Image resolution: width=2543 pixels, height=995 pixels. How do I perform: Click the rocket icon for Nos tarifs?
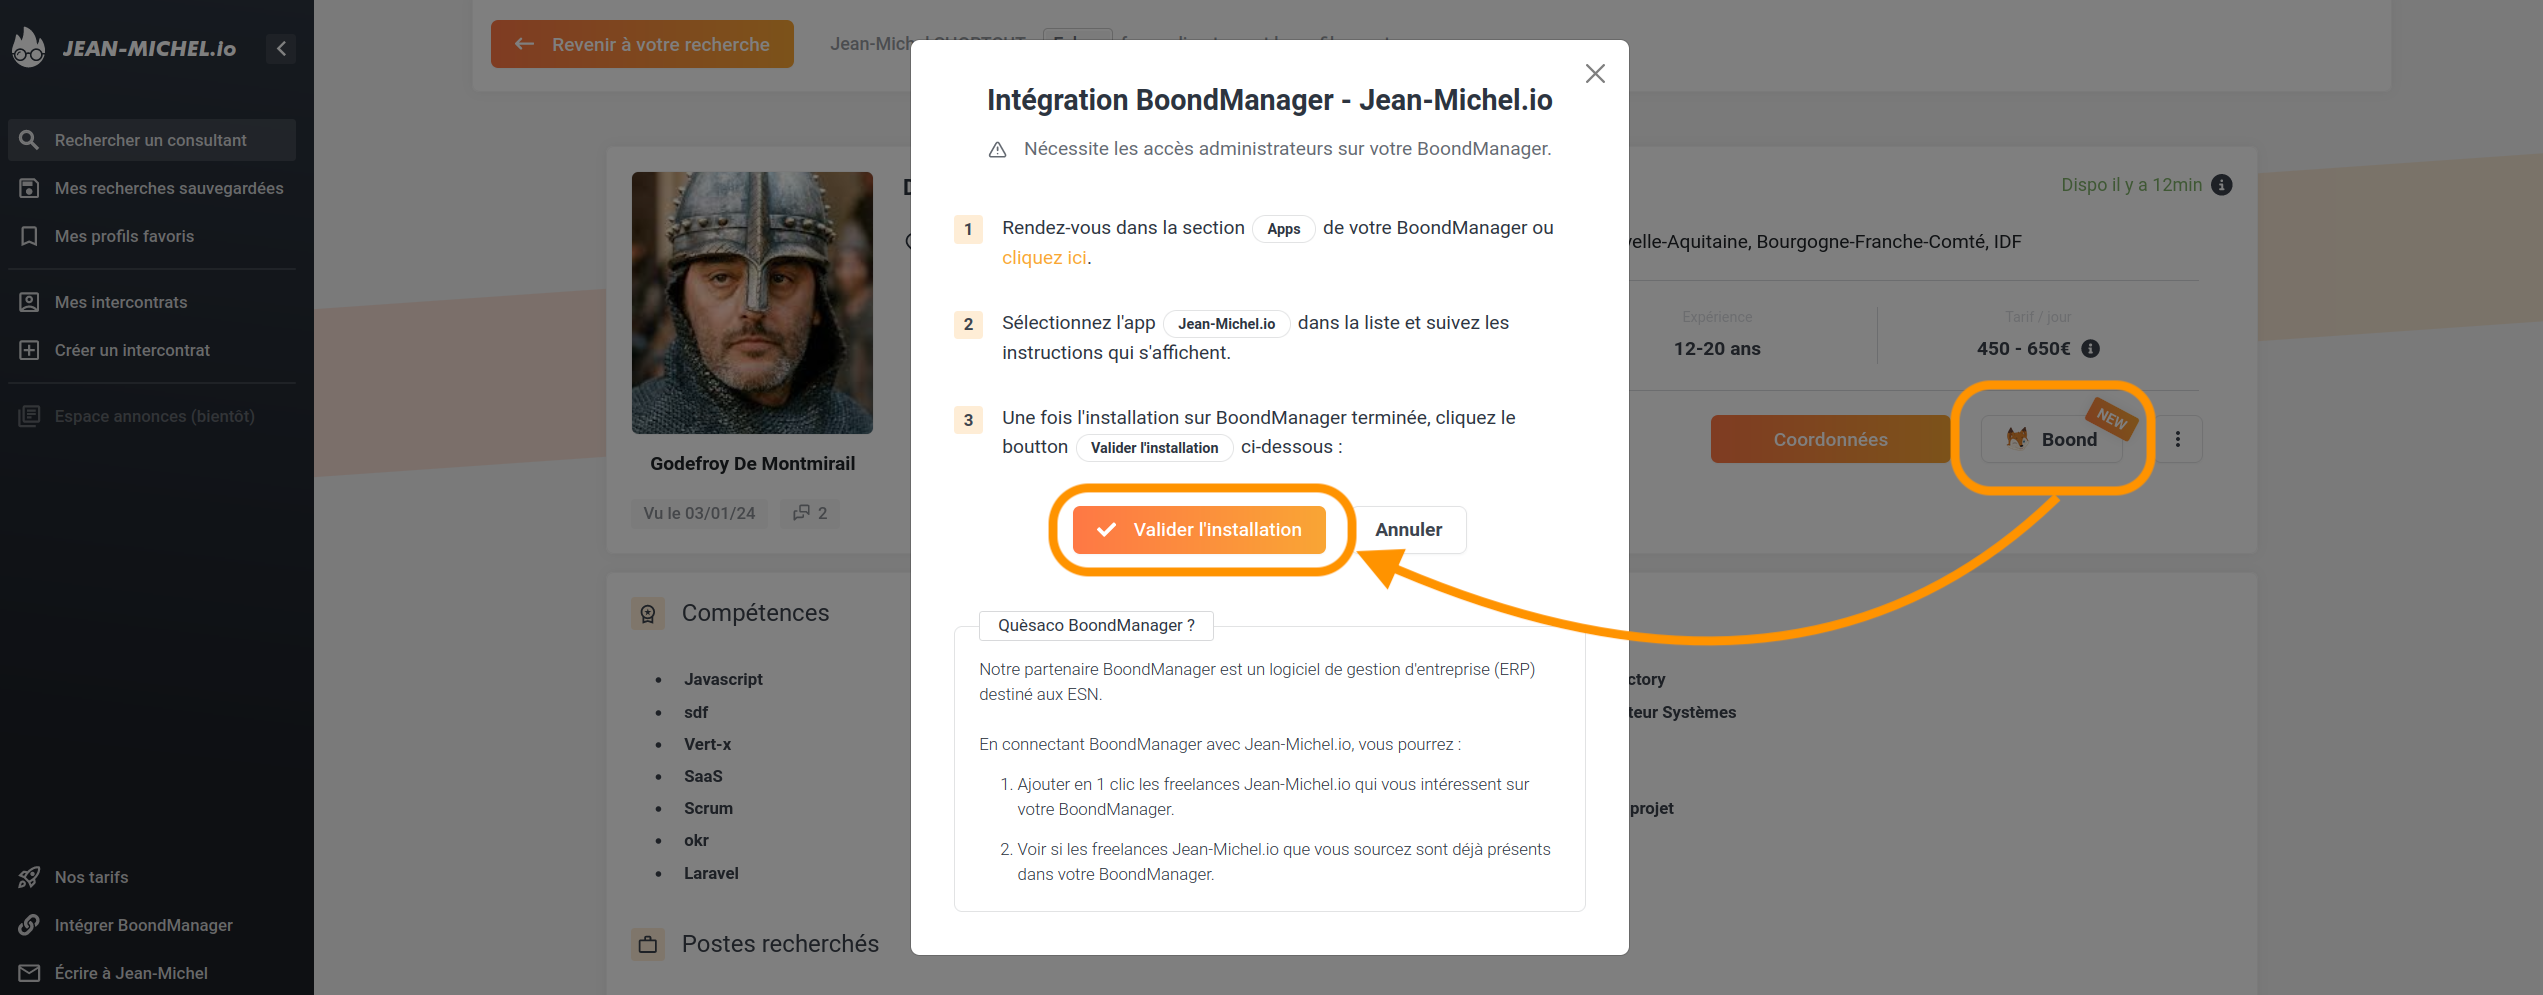(29, 877)
